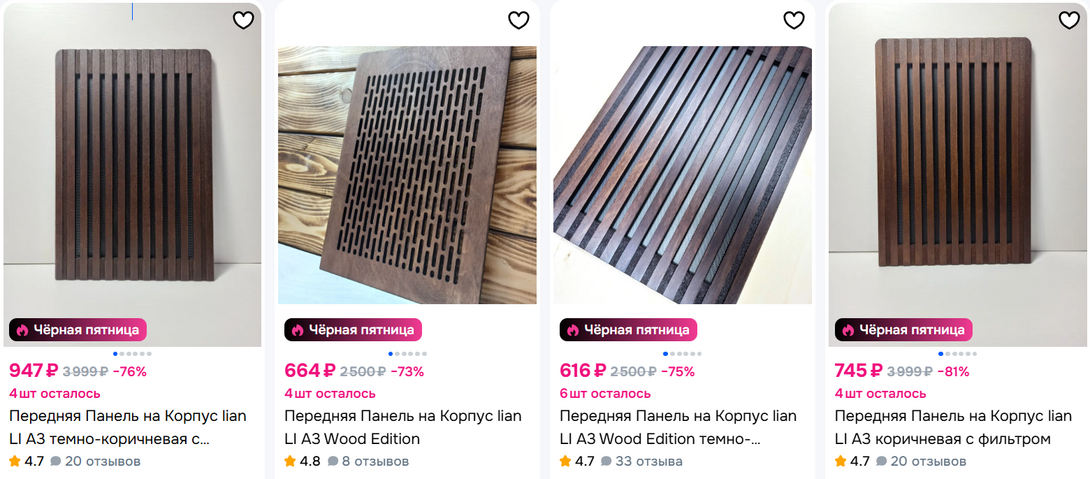Screen dimensions: 1090x479
Task: Click flame icon on first Чёрная пятница badge
Action: pyautogui.click(x=22, y=330)
